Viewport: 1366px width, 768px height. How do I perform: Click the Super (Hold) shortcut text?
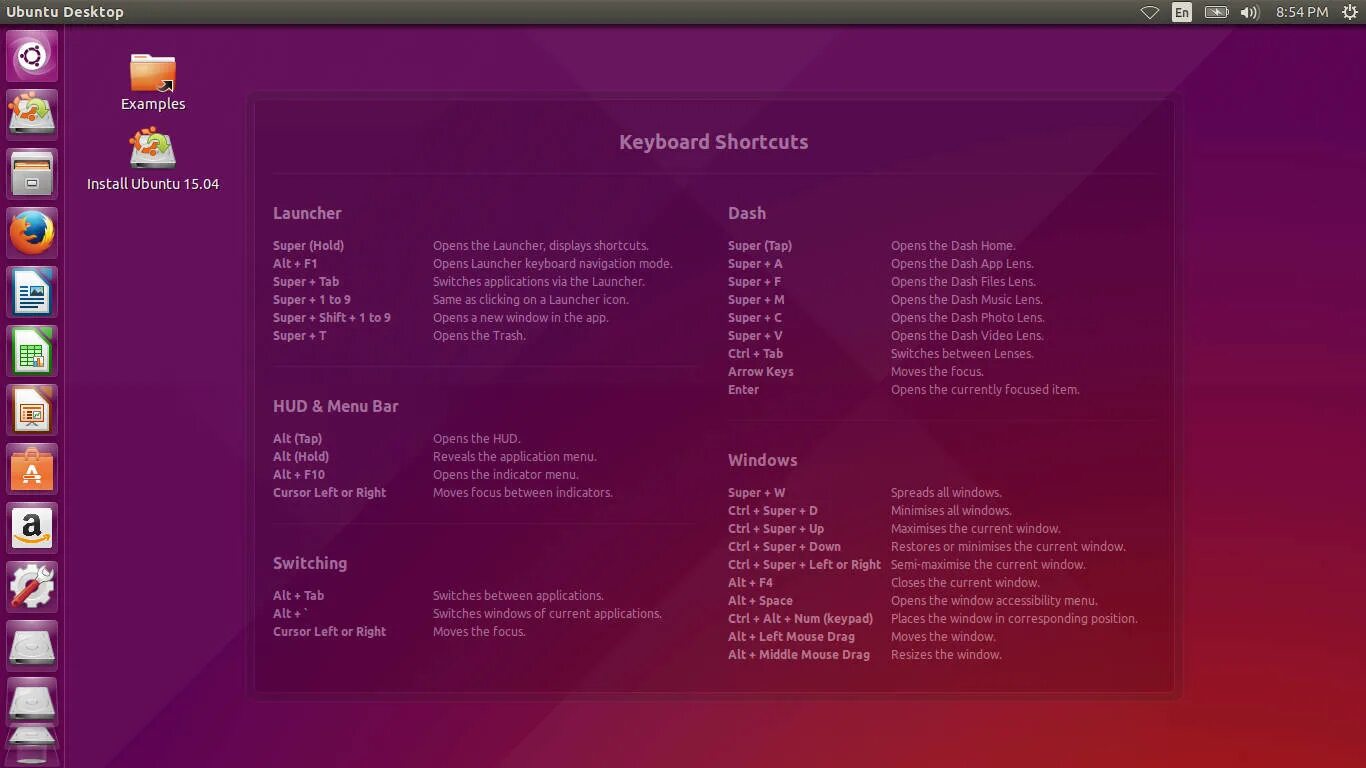[x=308, y=246]
